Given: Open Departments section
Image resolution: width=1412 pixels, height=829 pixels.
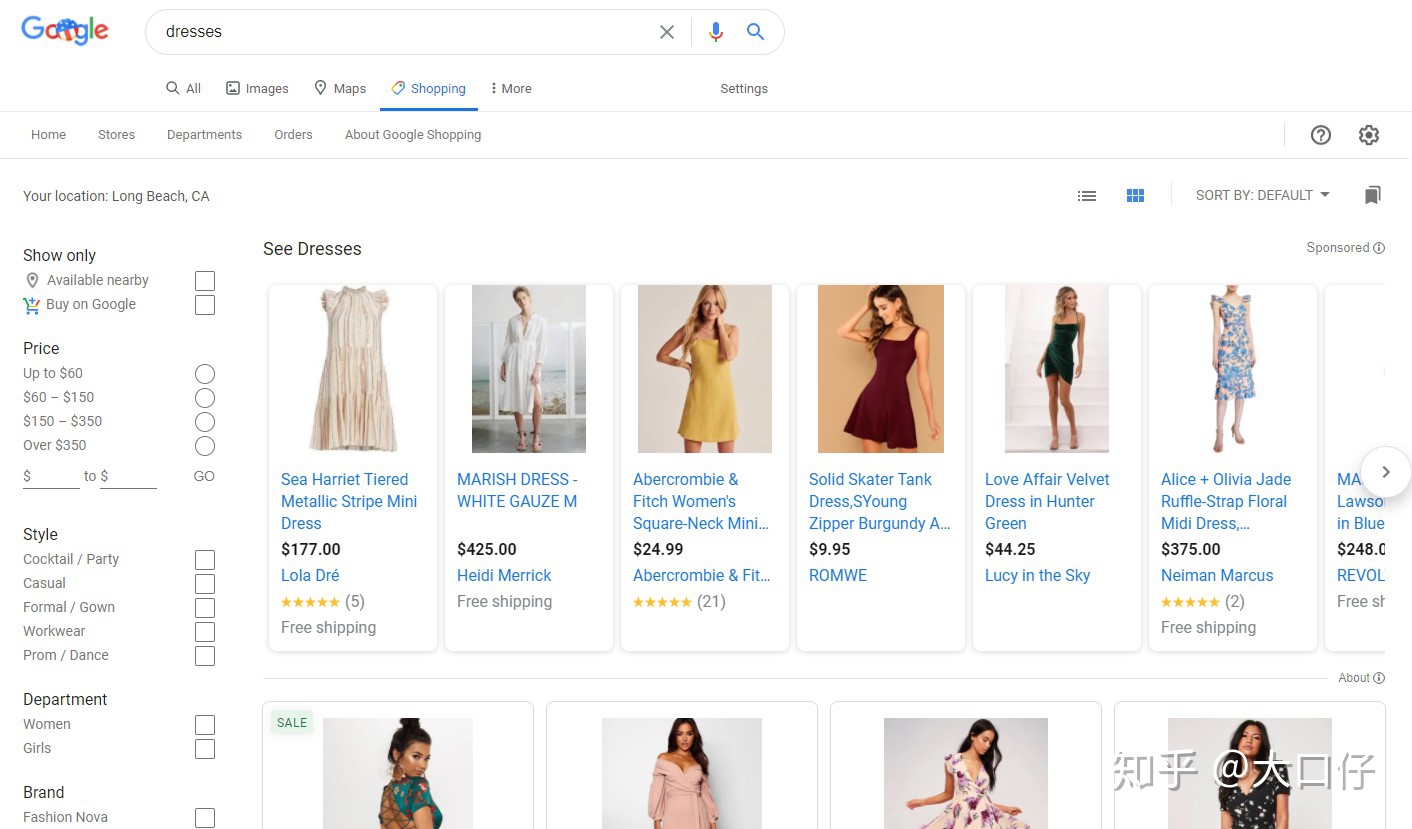Looking at the screenshot, I should tap(204, 135).
